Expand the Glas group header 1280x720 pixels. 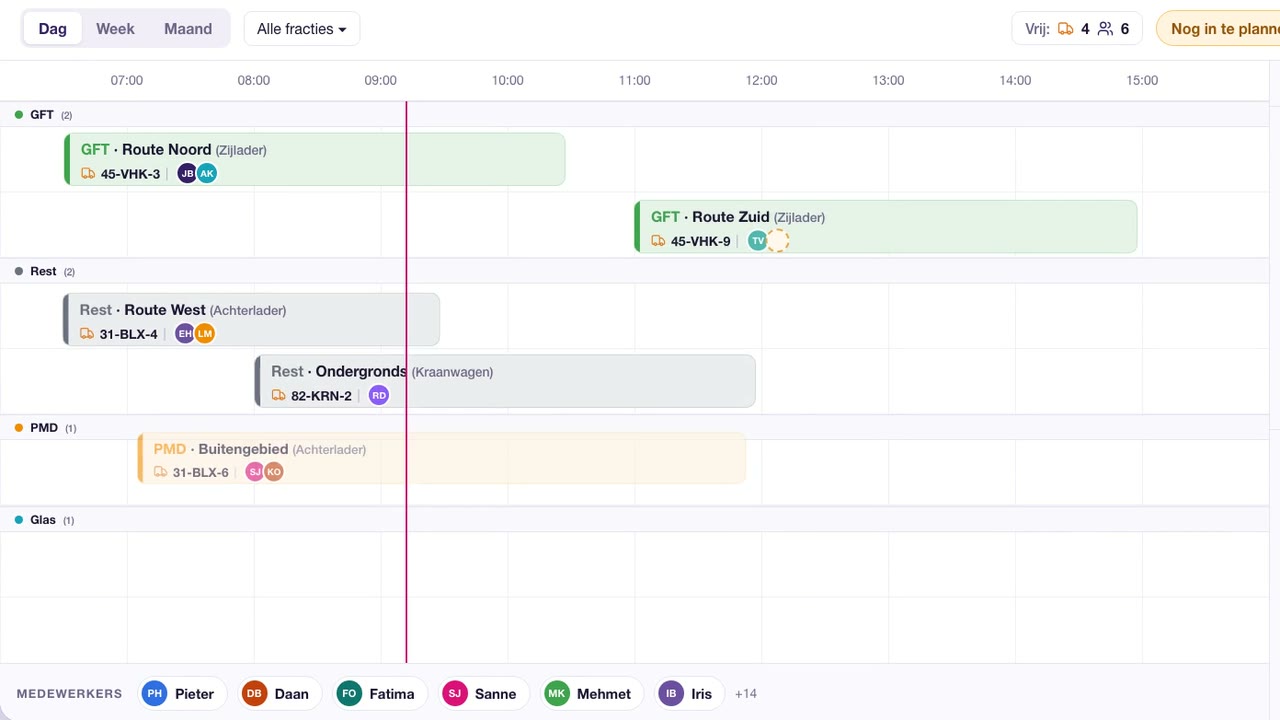tap(634, 520)
